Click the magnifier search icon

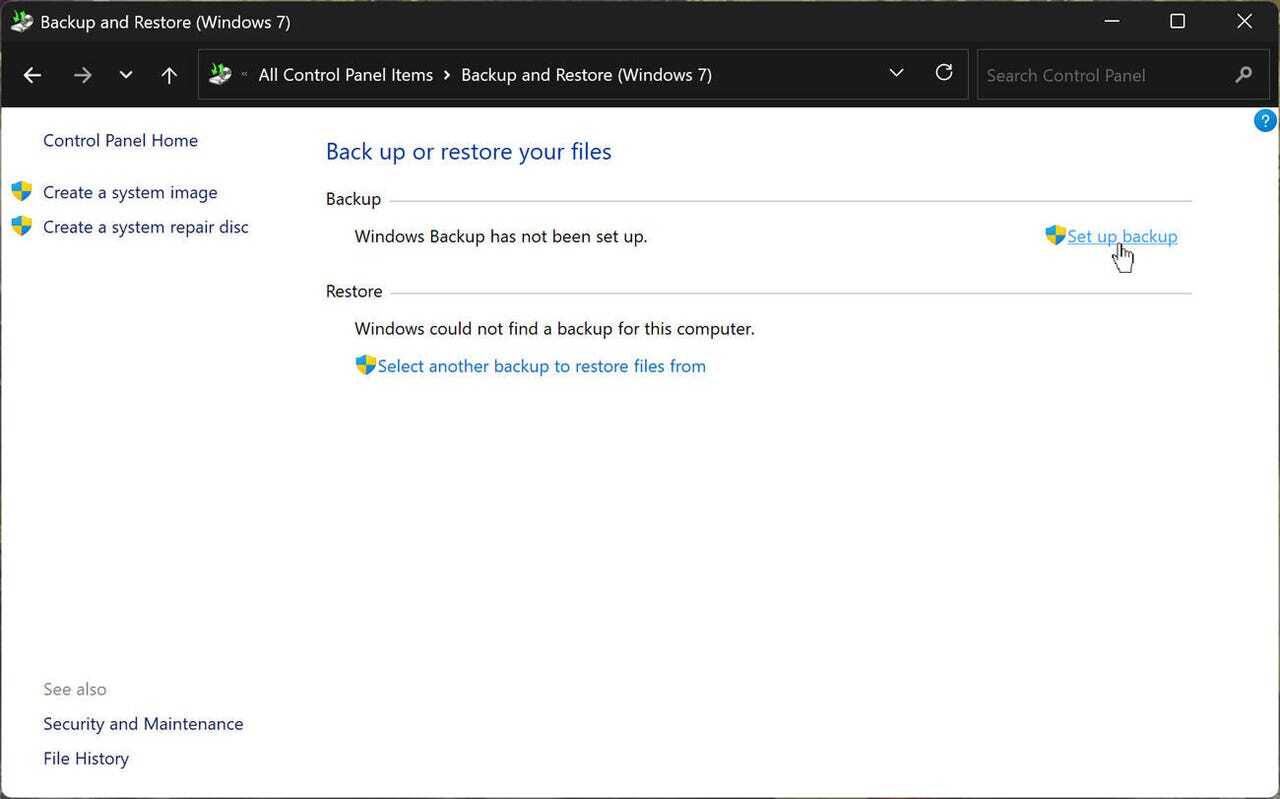pos(1243,75)
